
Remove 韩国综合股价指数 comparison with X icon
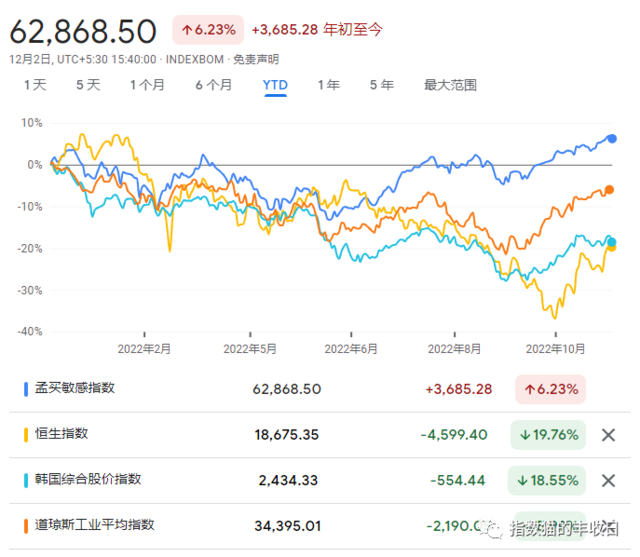pyautogui.click(x=608, y=481)
